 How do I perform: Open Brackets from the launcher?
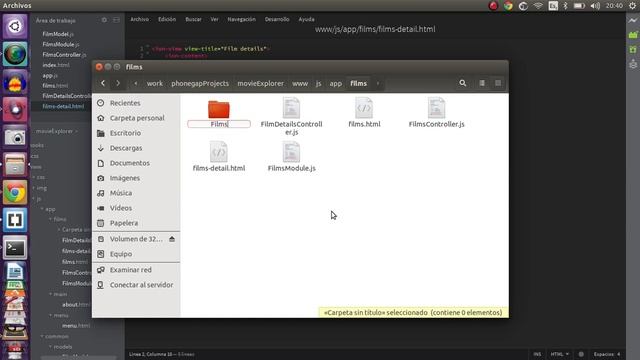click(x=15, y=220)
